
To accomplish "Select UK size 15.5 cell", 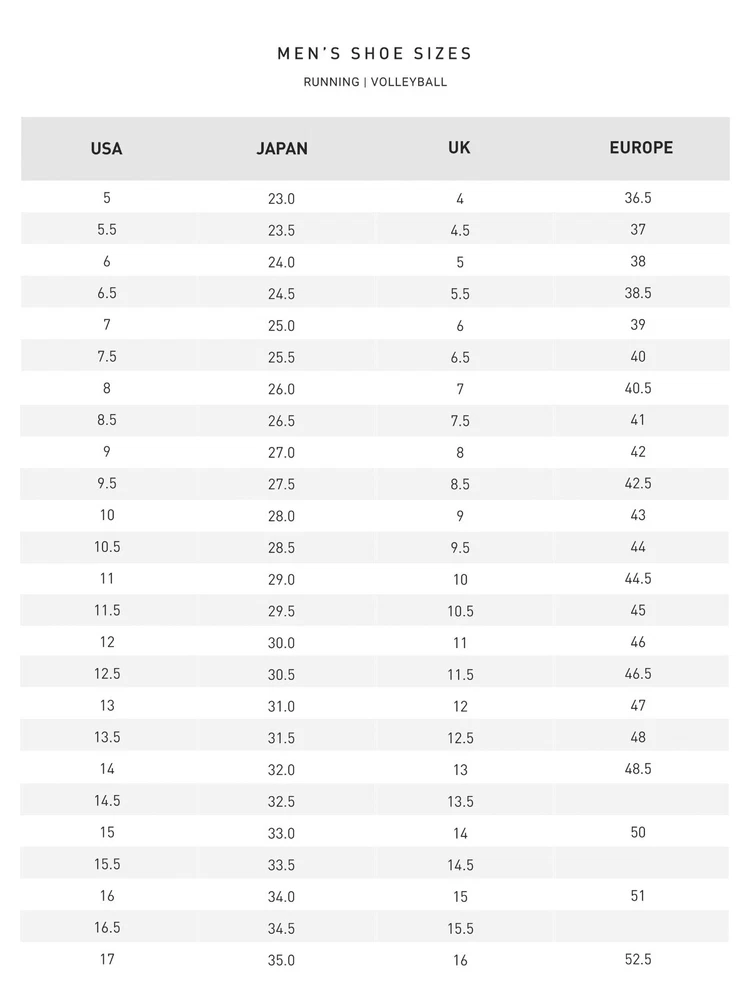I will 460,928.
